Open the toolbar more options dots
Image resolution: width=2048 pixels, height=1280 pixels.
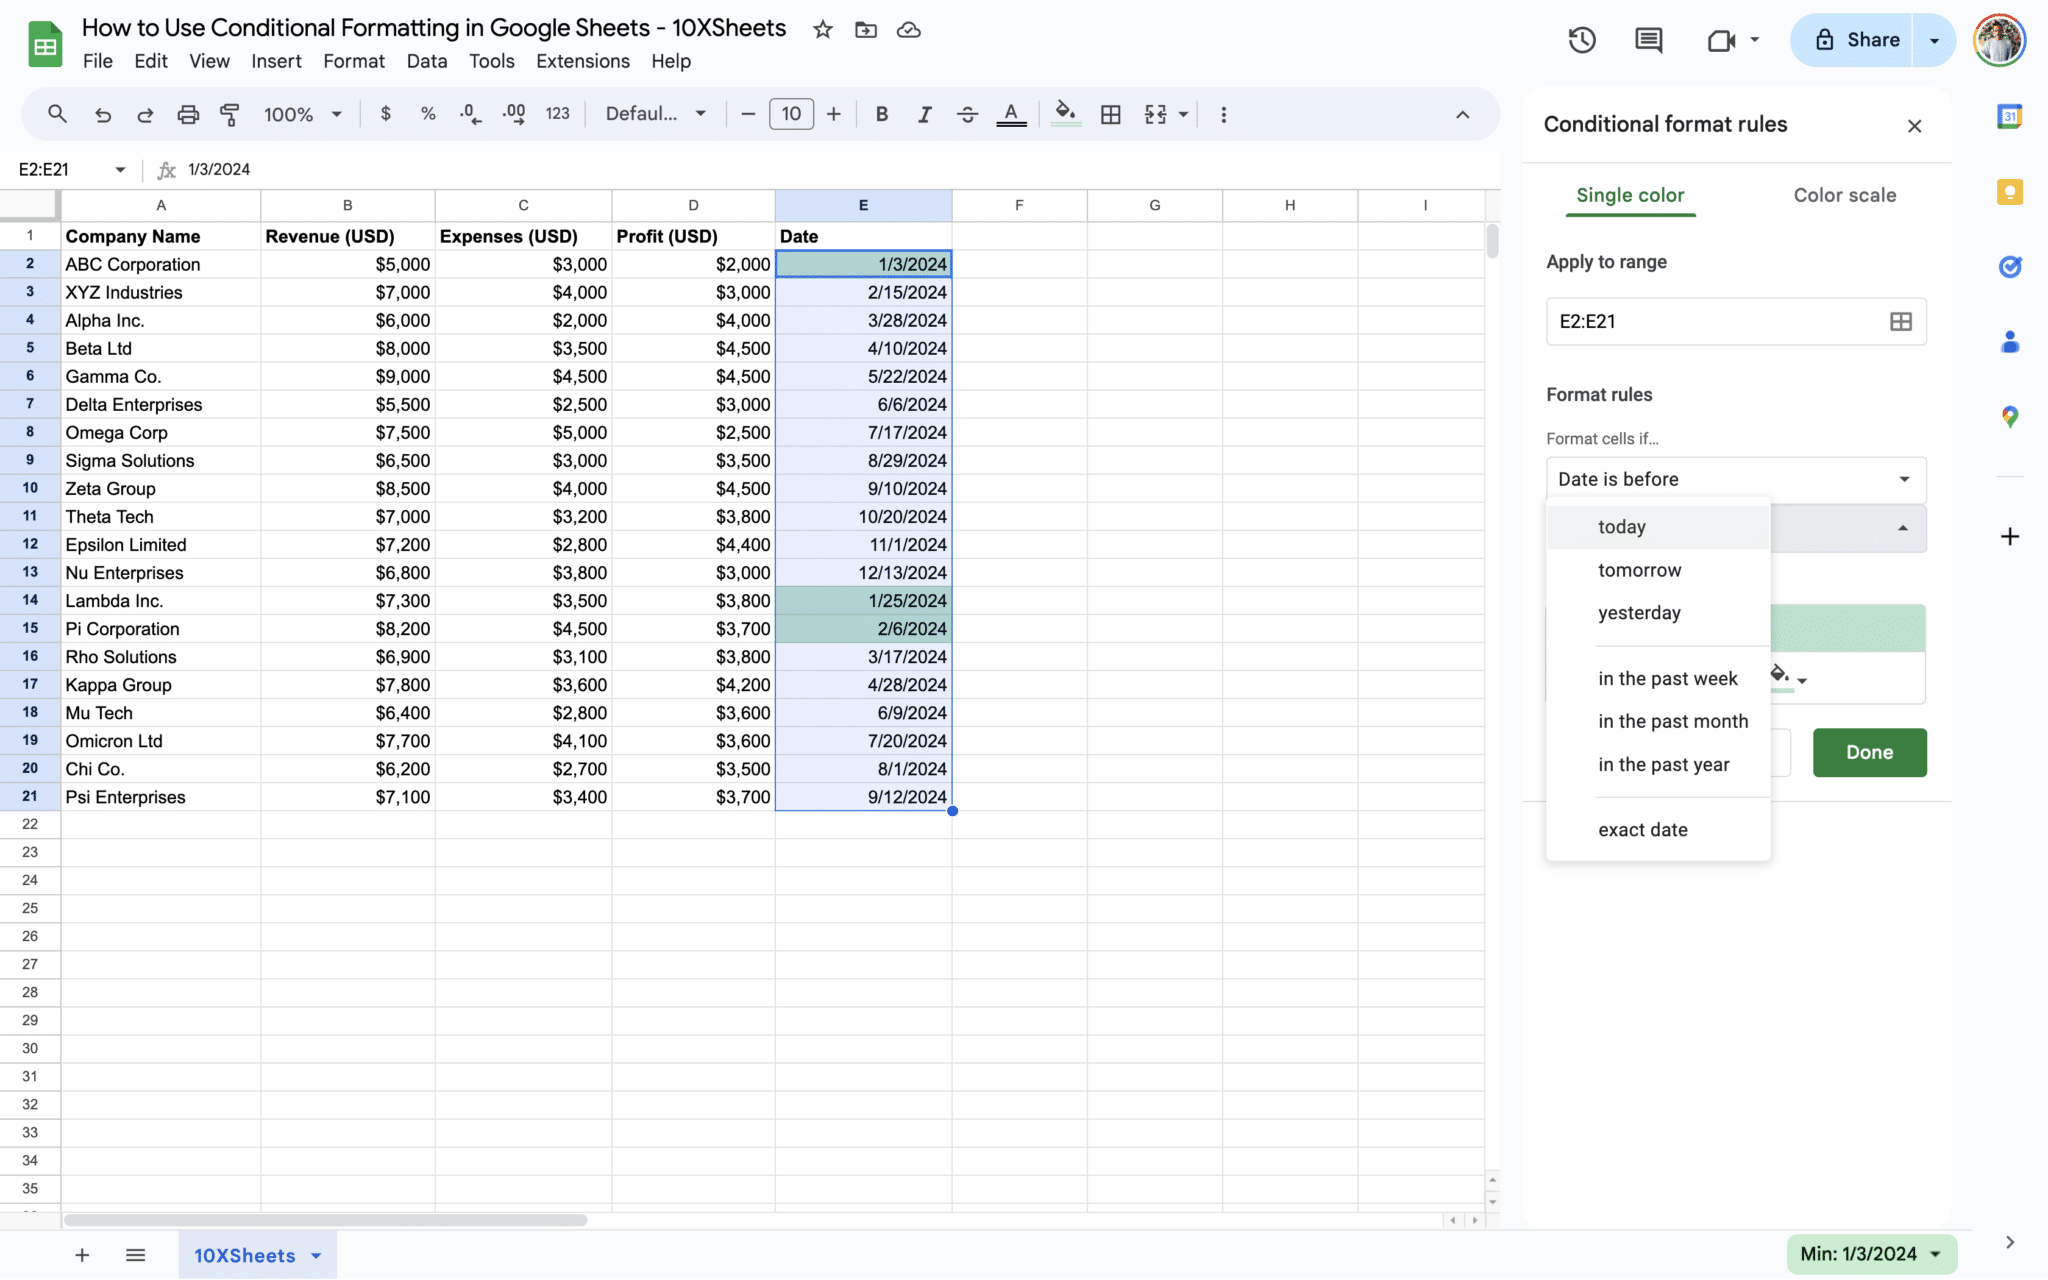[x=1223, y=114]
